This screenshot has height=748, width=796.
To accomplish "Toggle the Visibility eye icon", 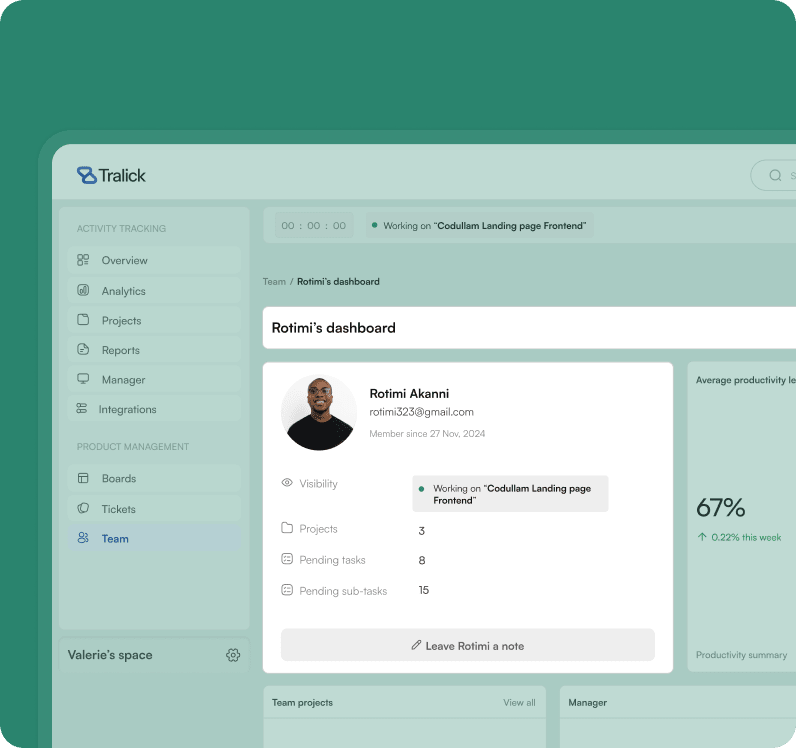I will [x=287, y=483].
